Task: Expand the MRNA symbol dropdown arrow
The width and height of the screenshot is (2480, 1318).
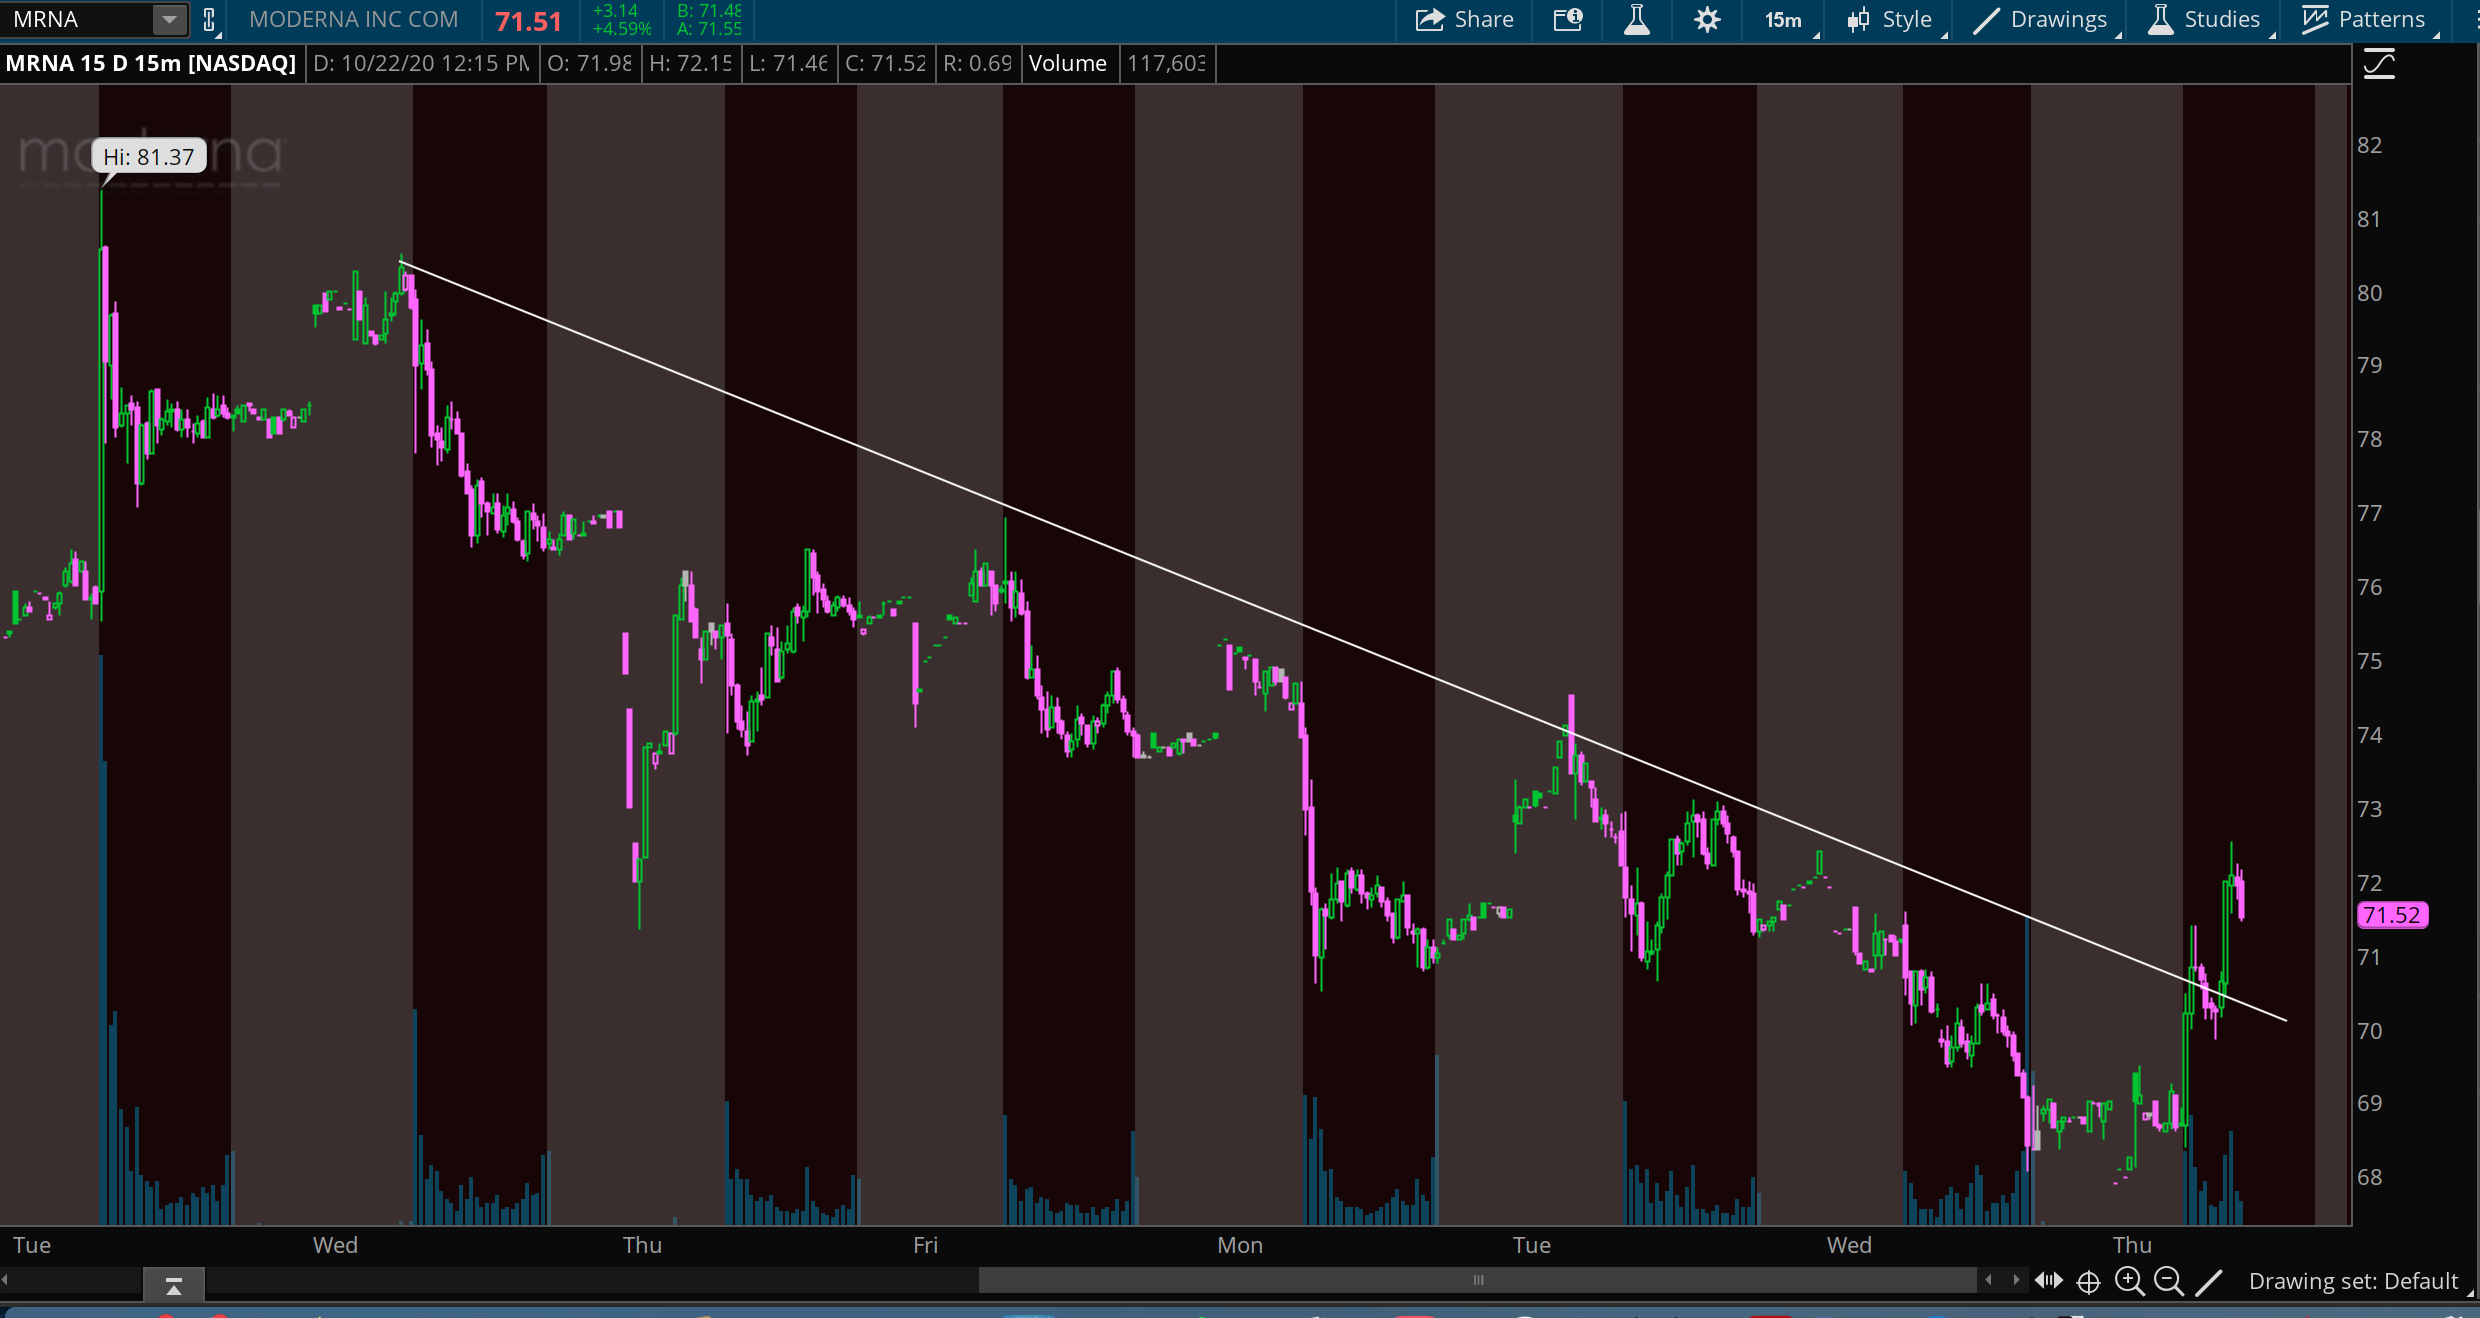Action: pyautogui.click(x=169, y=20)
